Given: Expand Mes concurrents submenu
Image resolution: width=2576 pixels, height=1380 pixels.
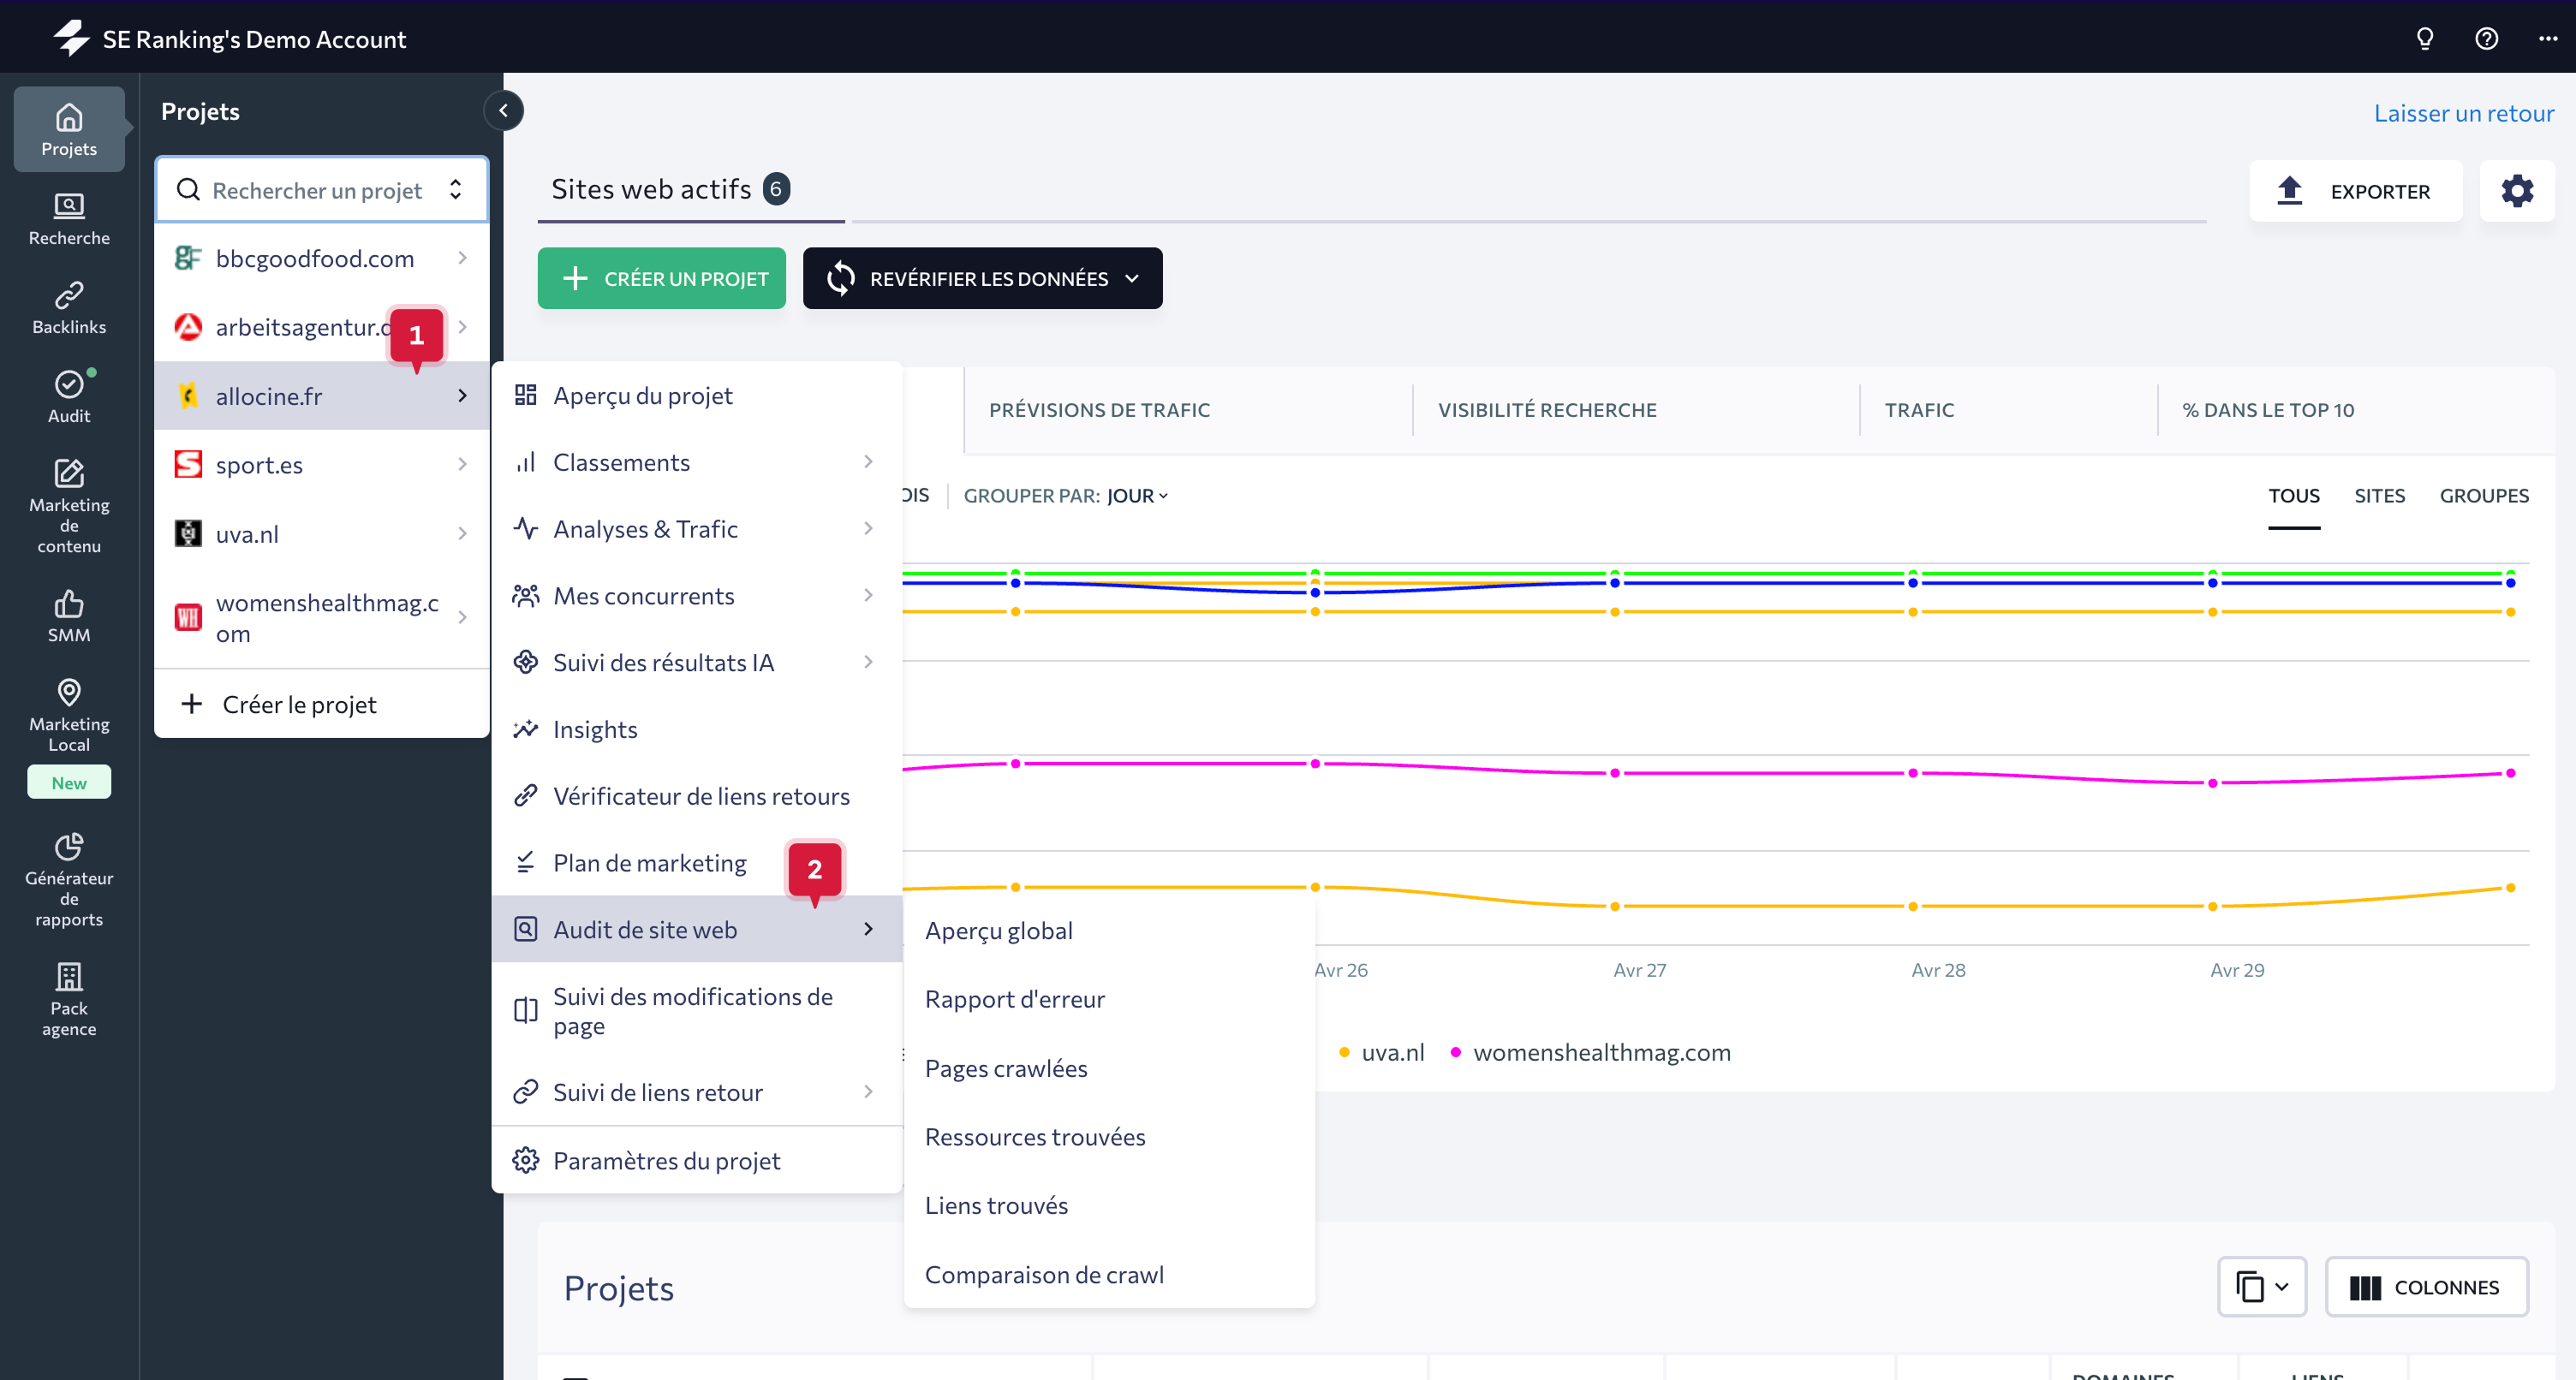Looking at the screenshot, I should pyautogui.click(x=867, y=595).
